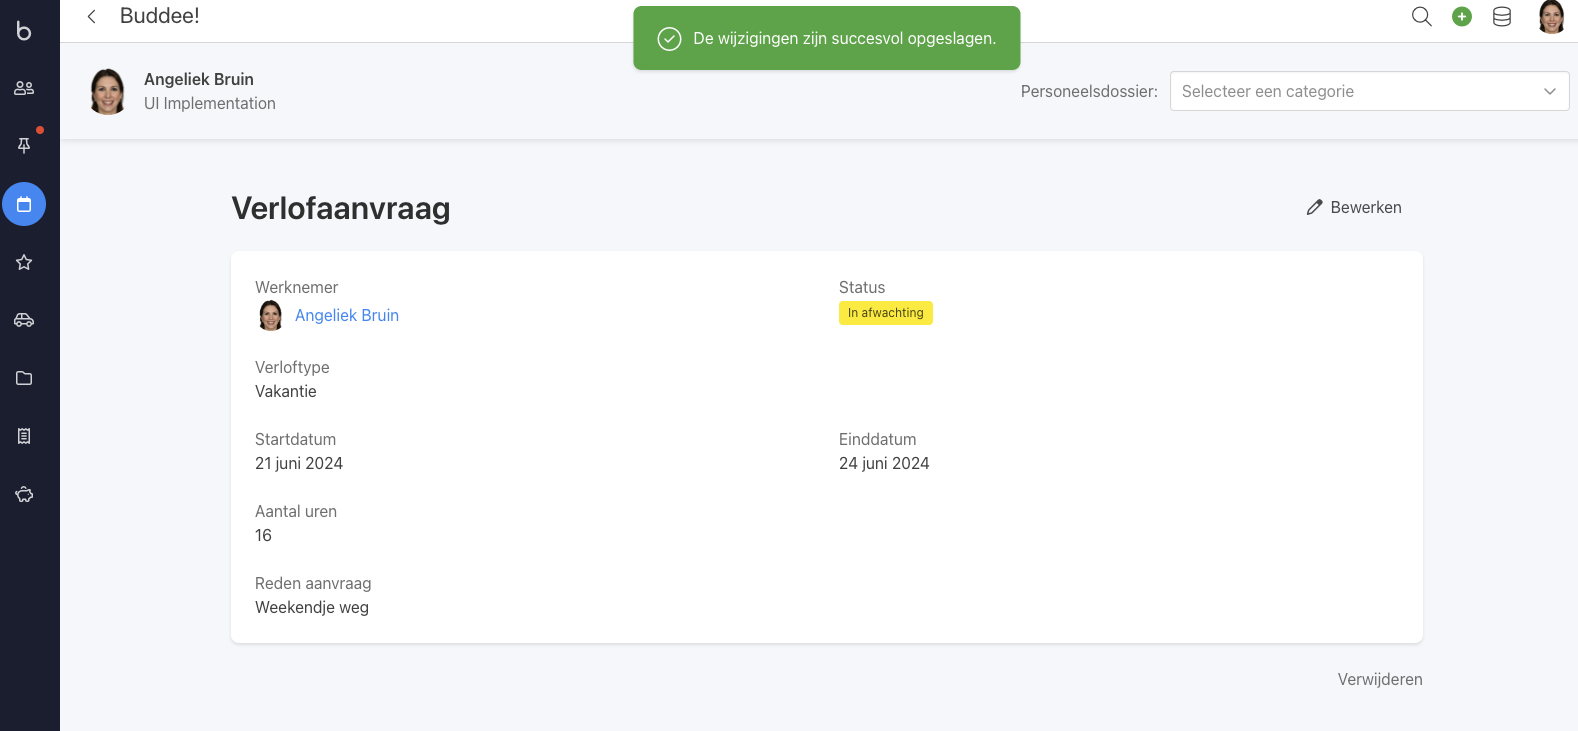Open the Personeelsdossier category dropdown
The height and width of the screenshot is (731, 1578).
[1369, 91]
